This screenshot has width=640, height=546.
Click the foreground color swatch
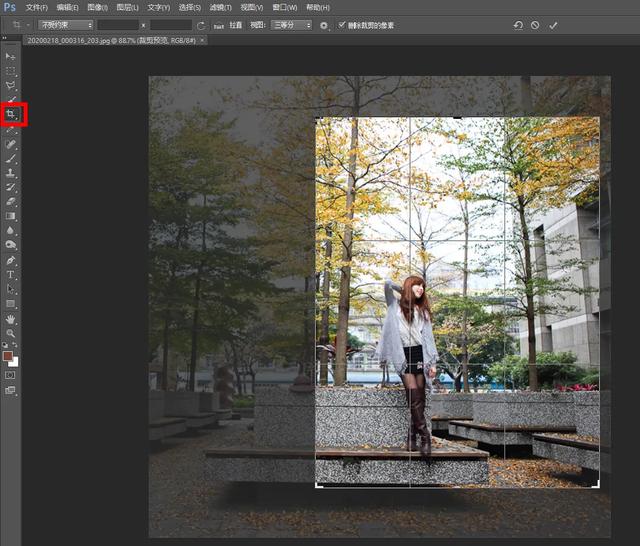pos(8,356)
